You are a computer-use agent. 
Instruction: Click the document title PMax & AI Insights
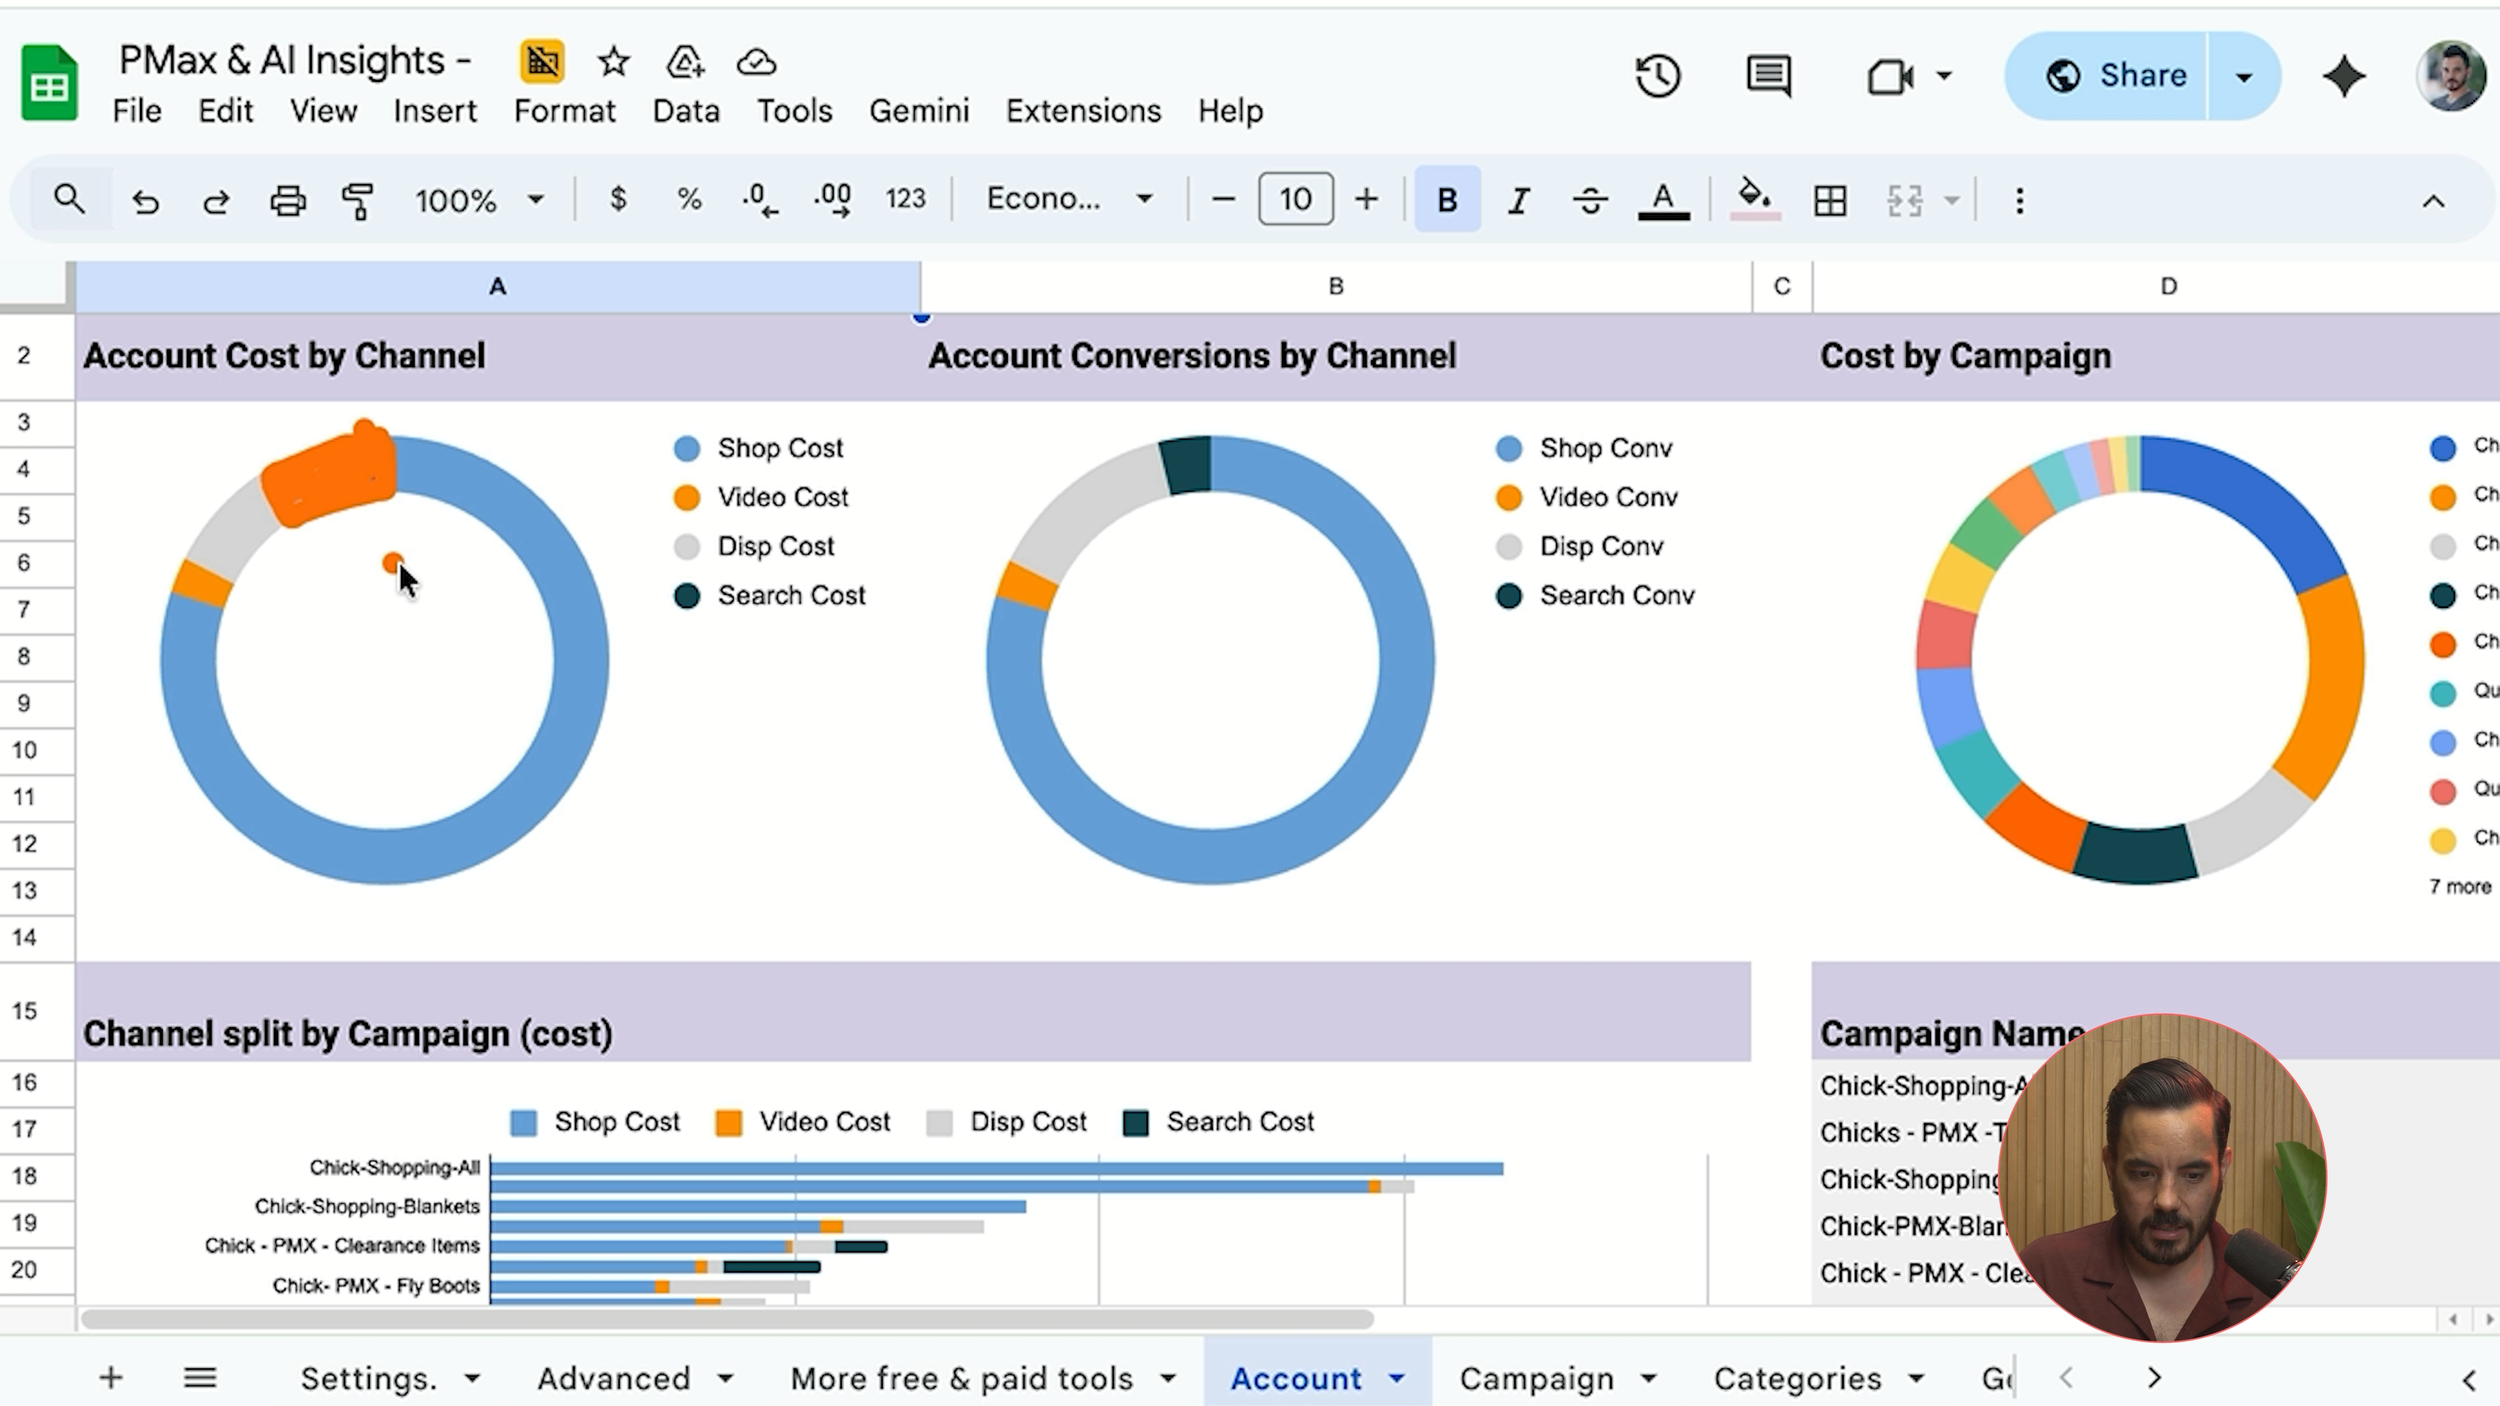[295, 60]
